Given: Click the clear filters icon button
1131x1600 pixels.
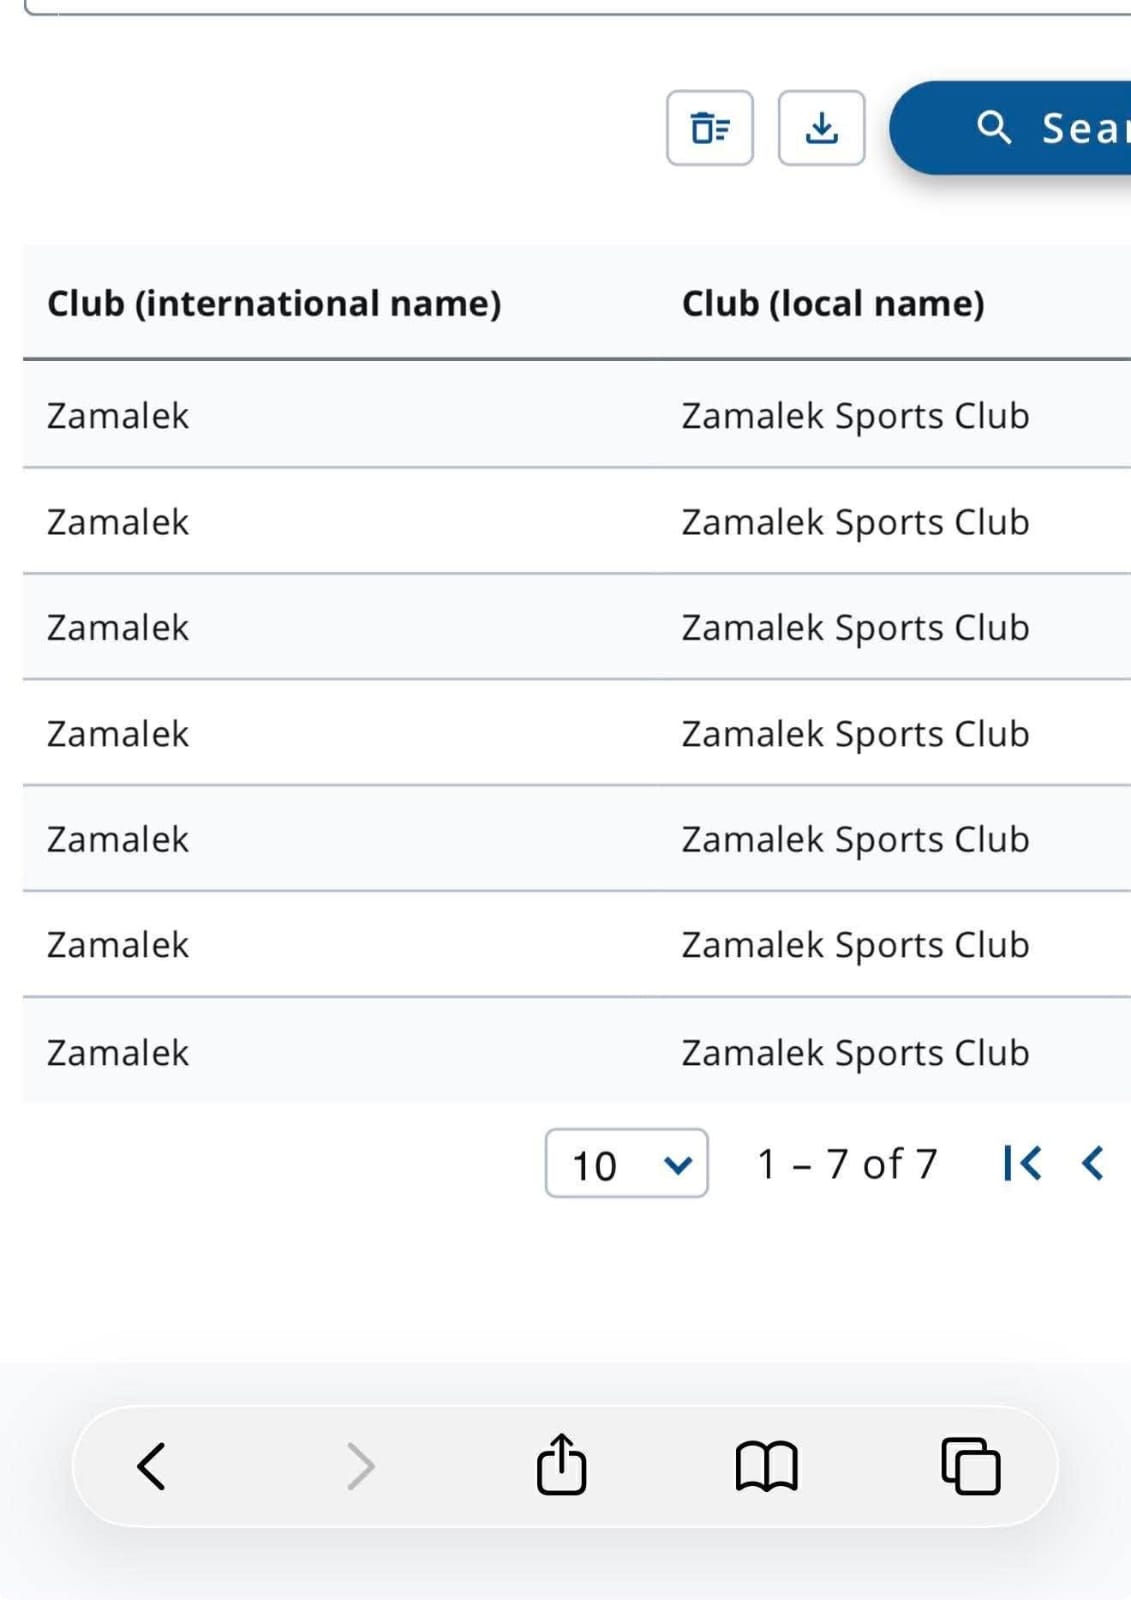Looking at the screenshot, I should click(x=710, y=128).
